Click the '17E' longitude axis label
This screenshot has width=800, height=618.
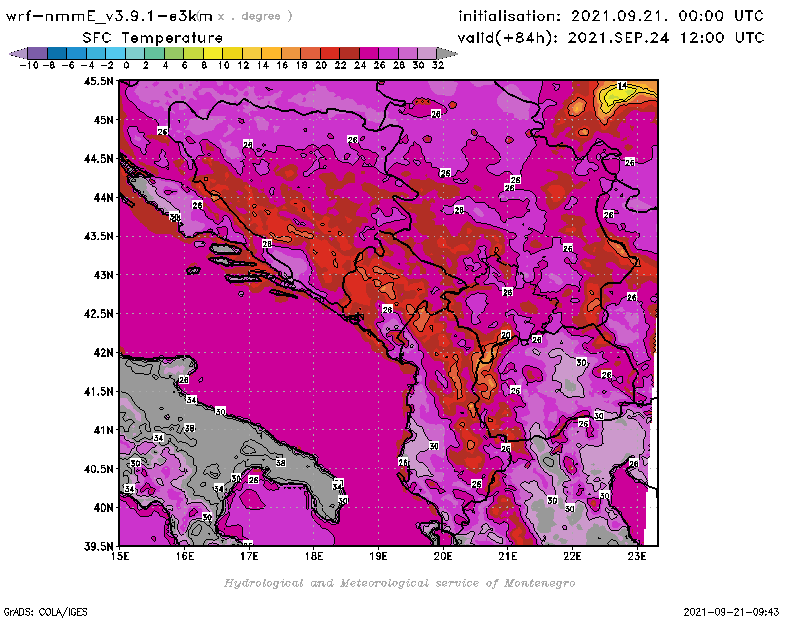(x=249, y=556)
